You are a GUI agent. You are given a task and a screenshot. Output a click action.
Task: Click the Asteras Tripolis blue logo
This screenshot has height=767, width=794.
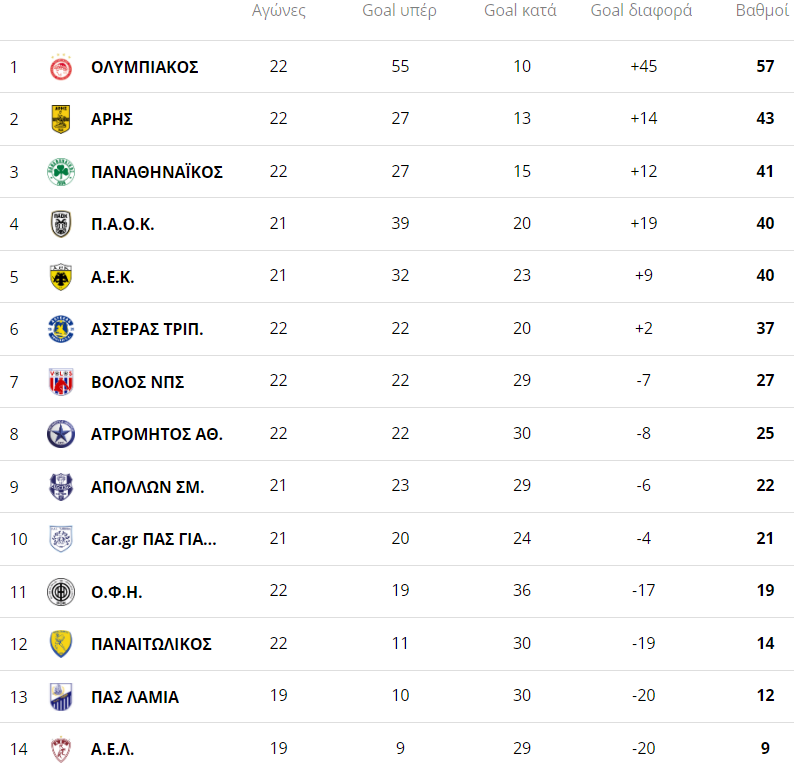[x=61, y=329]
